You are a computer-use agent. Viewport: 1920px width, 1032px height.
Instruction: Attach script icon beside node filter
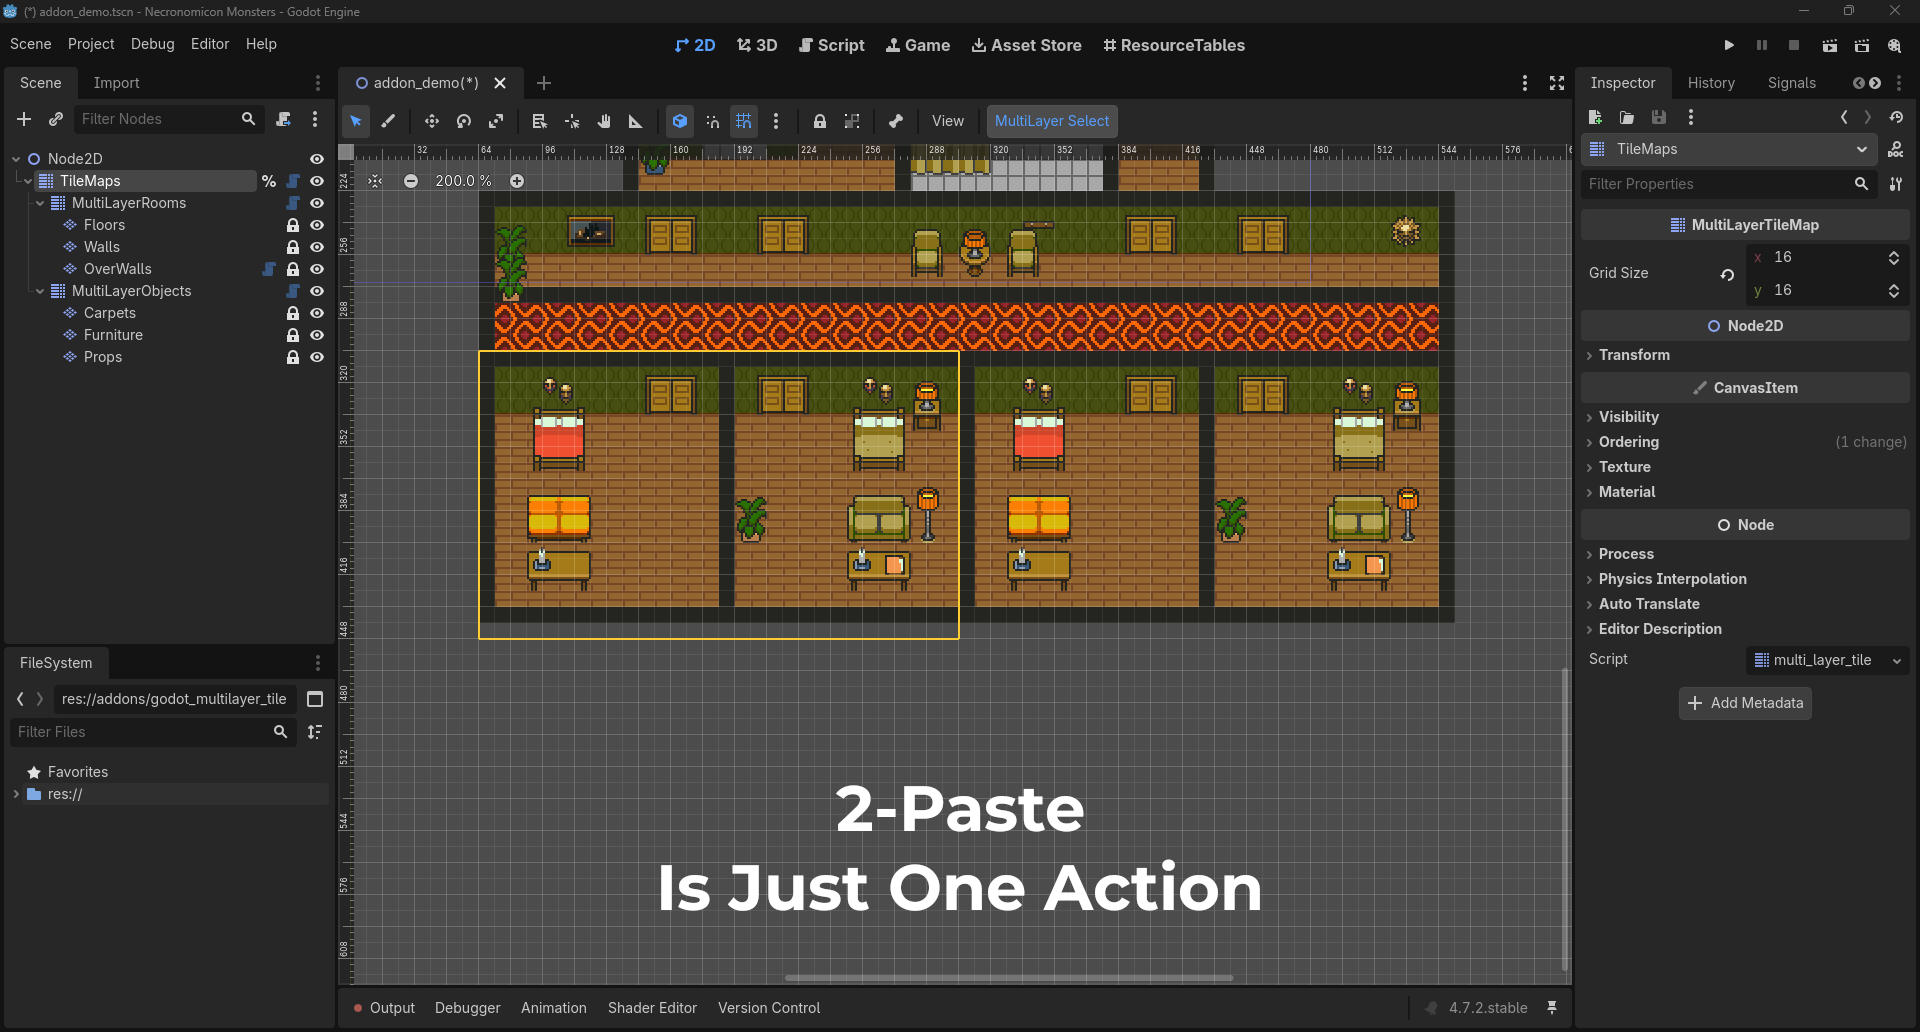click(284, 119)
